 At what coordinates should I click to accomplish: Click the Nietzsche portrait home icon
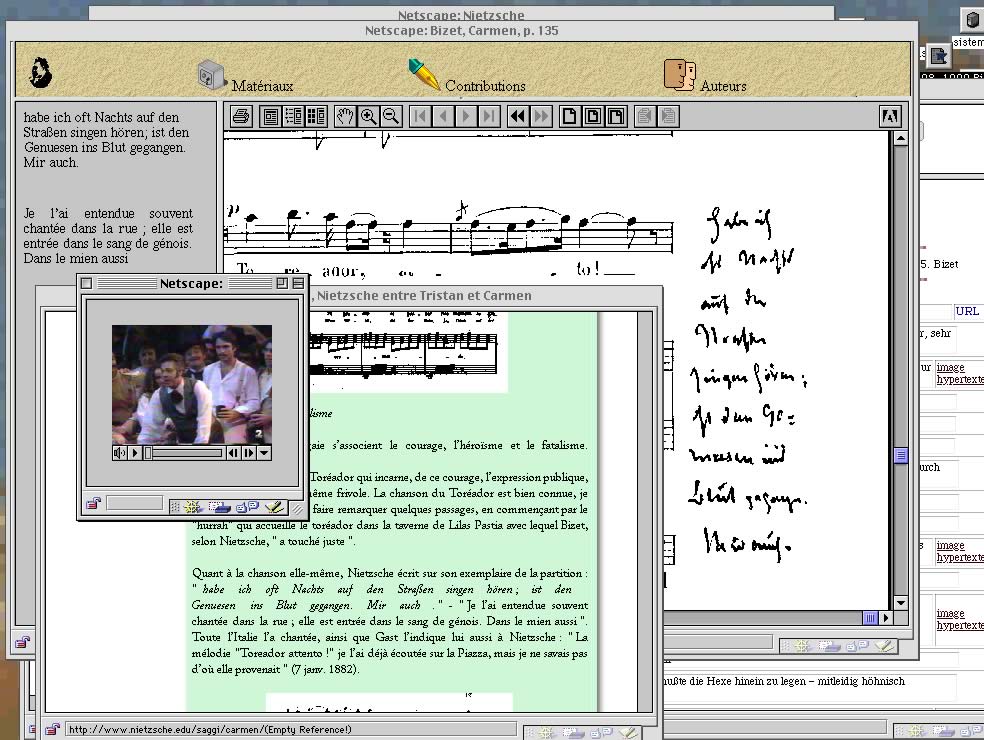click(x=41, y=72)
